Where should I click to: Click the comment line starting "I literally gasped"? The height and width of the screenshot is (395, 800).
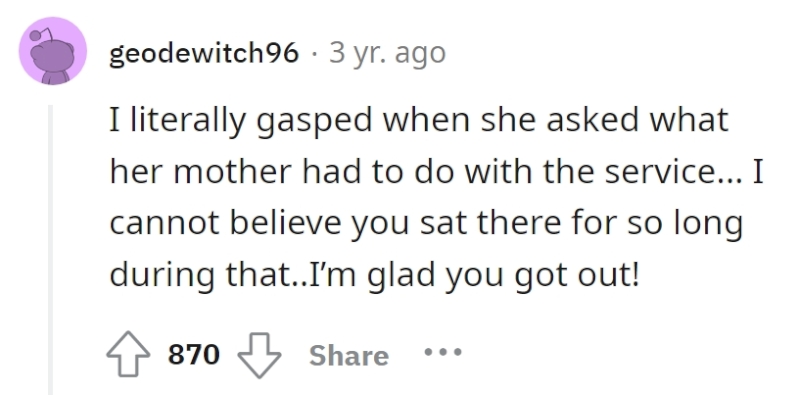[x=419, y=121]
